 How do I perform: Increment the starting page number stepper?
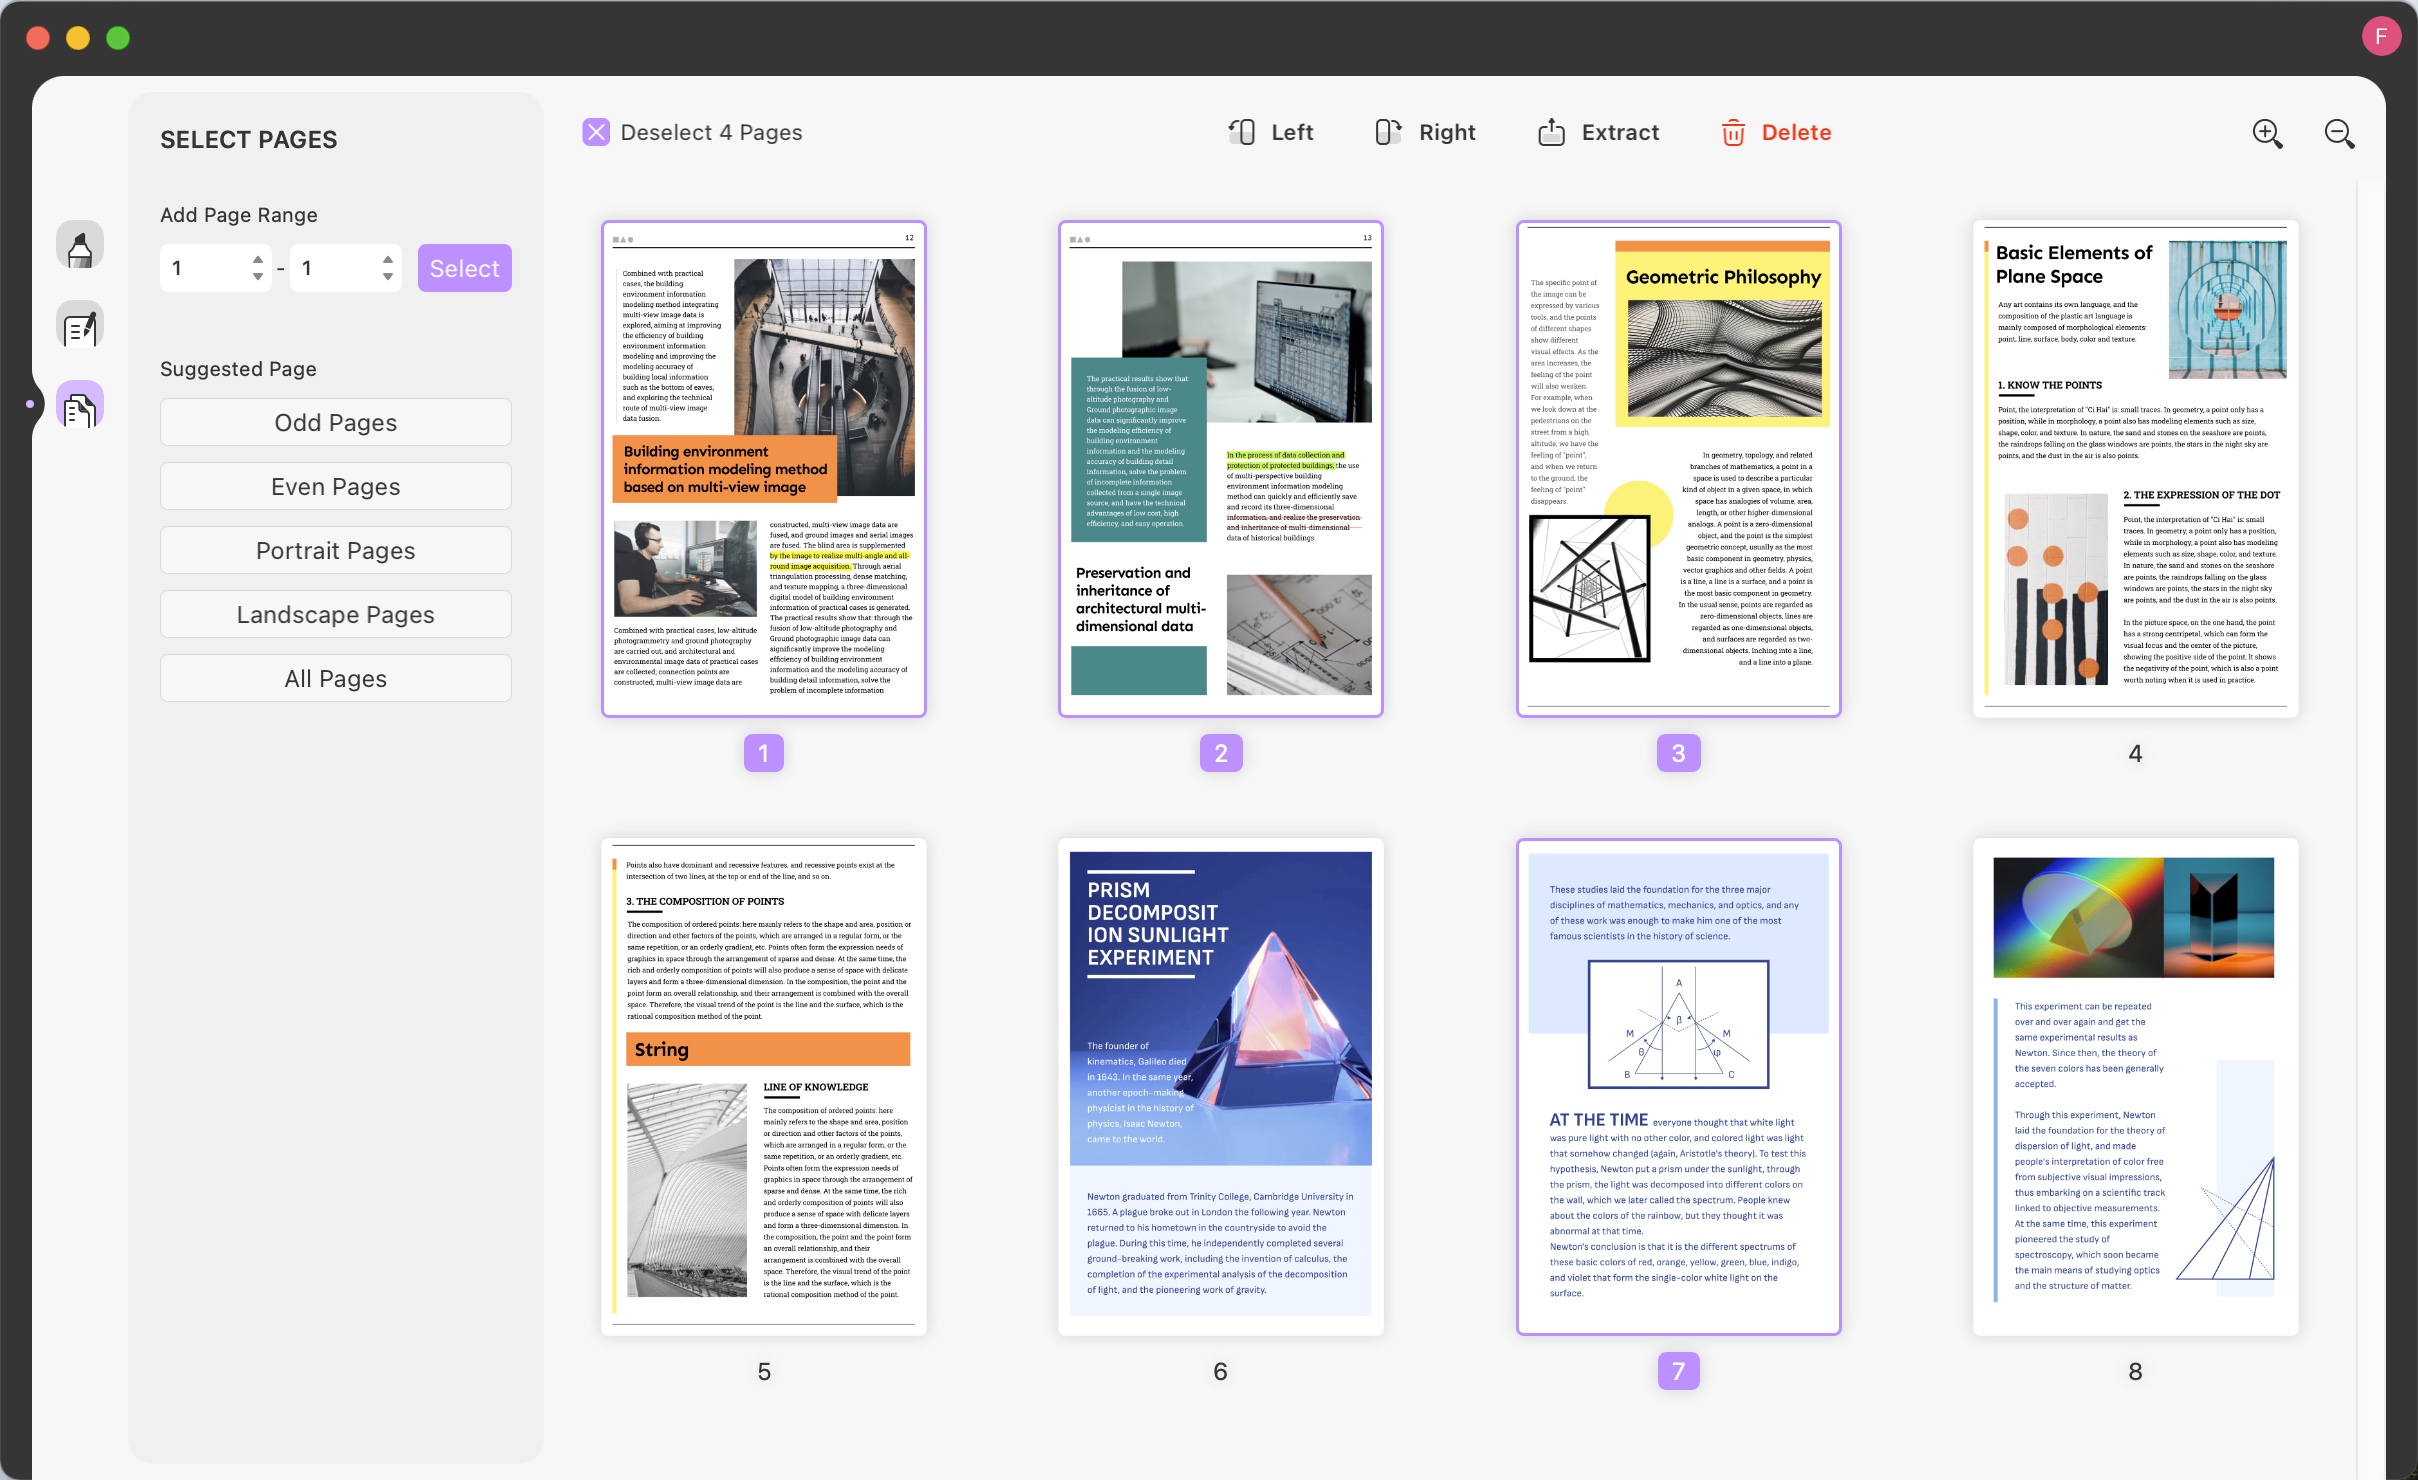click(x=256, y=260)
